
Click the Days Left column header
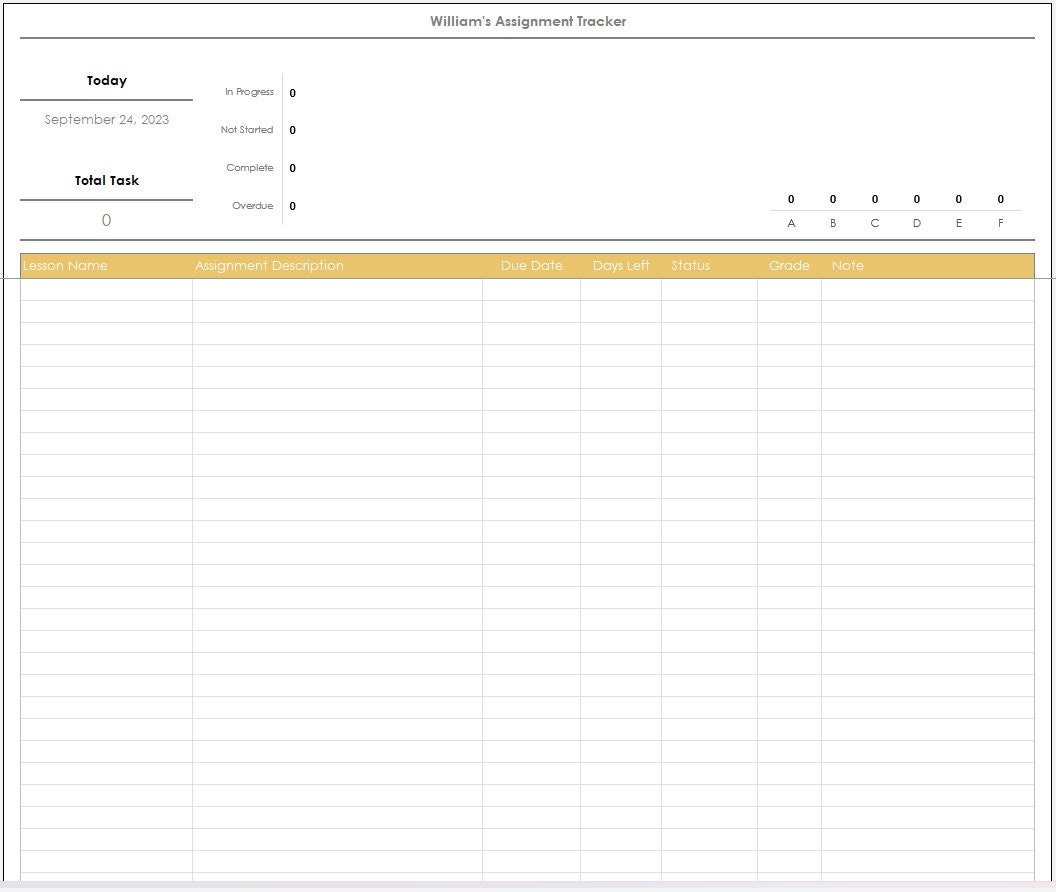point(621,265)
